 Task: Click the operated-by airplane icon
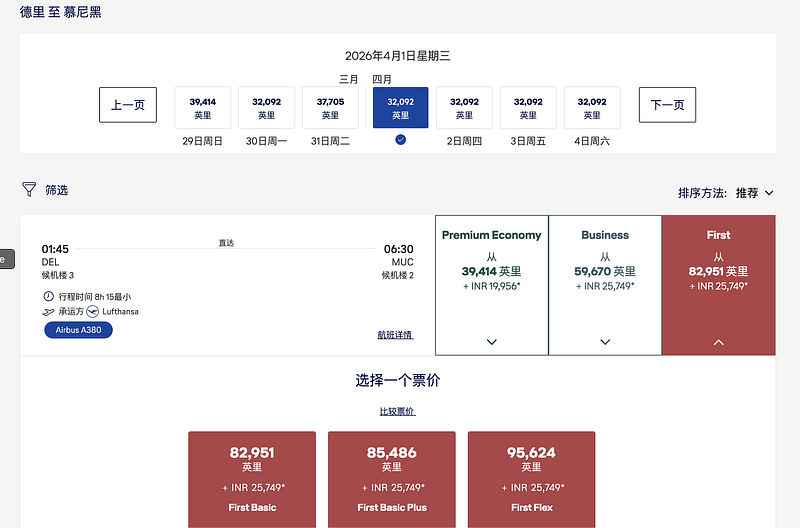pos(48,312)
